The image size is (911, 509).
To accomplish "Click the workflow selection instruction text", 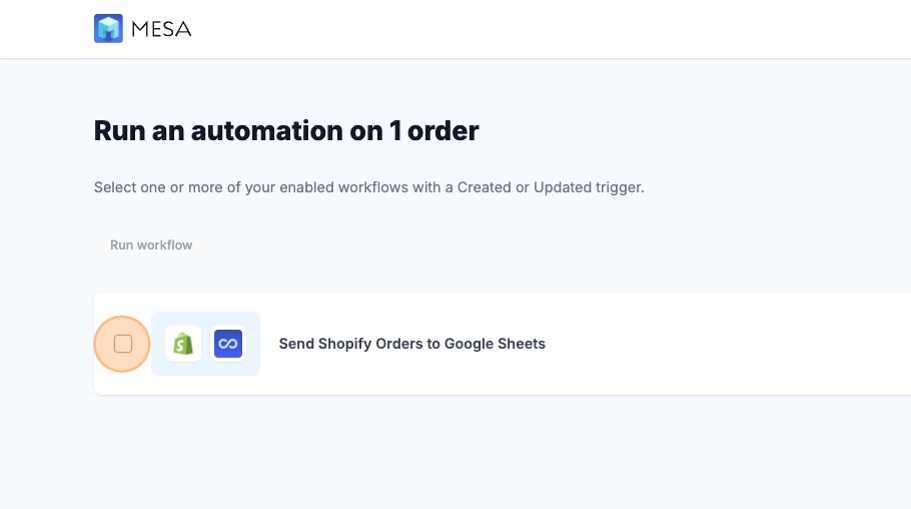I will click(x=368, y=187).
